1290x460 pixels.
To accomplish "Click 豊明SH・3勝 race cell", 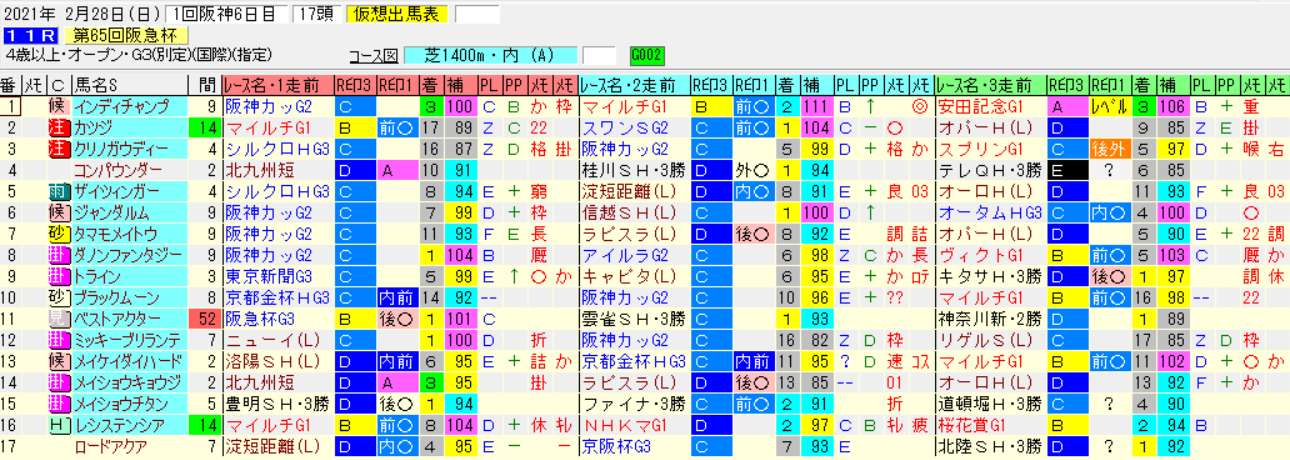I will coord(277,402).
